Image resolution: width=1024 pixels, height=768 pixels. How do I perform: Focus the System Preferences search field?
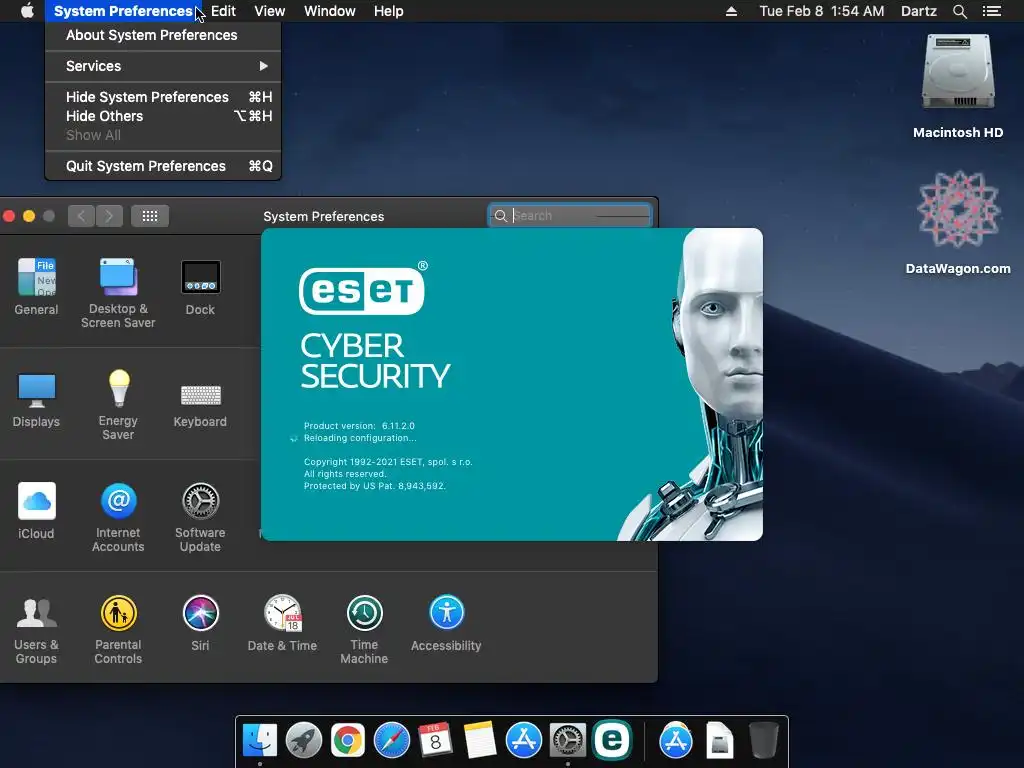(x=570, y=216)
